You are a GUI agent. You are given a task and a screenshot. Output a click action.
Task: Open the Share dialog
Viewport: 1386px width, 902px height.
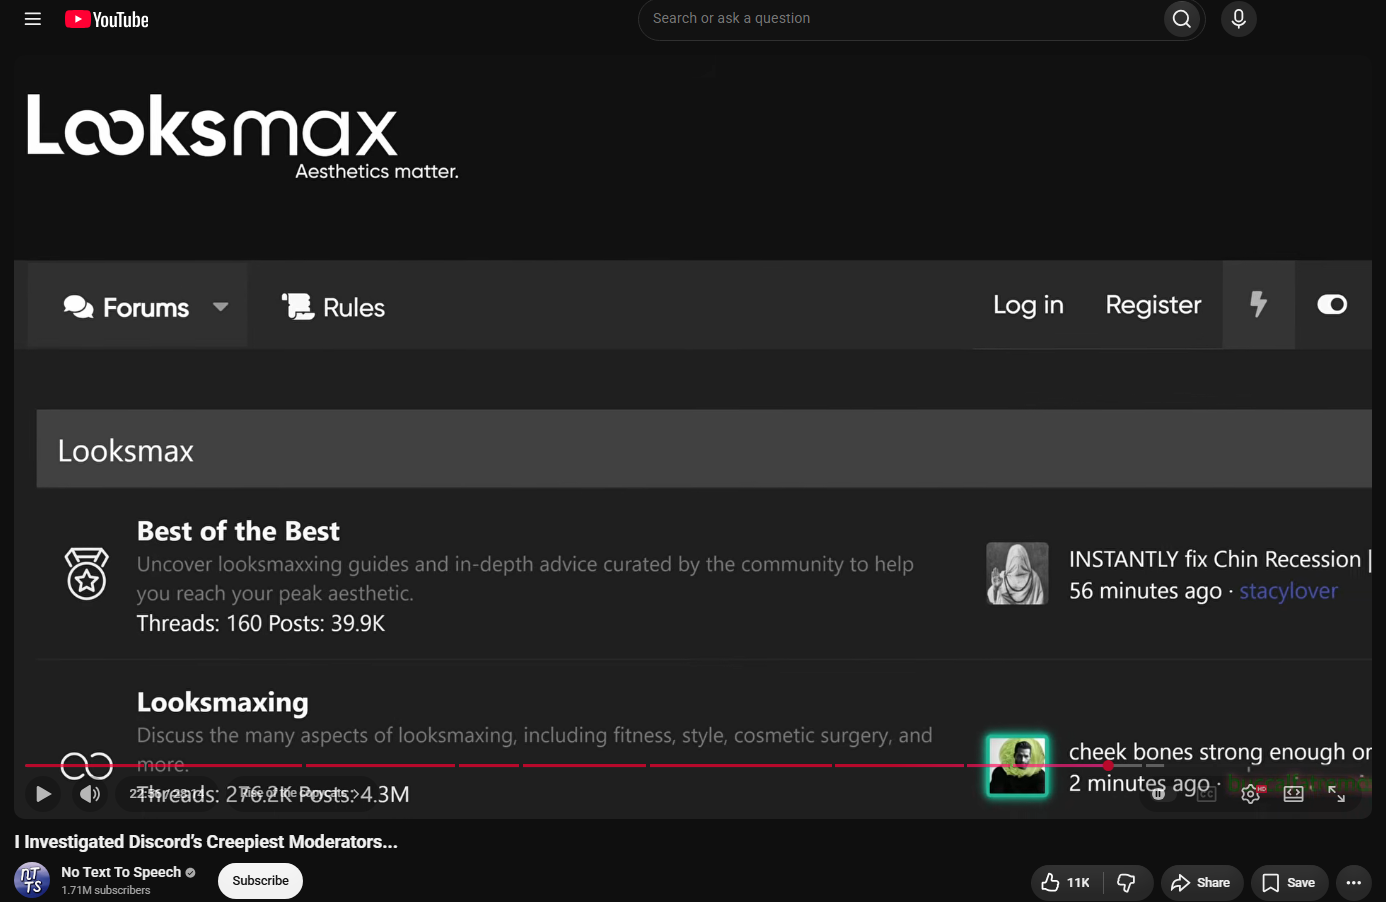[x=1201, y=882]
